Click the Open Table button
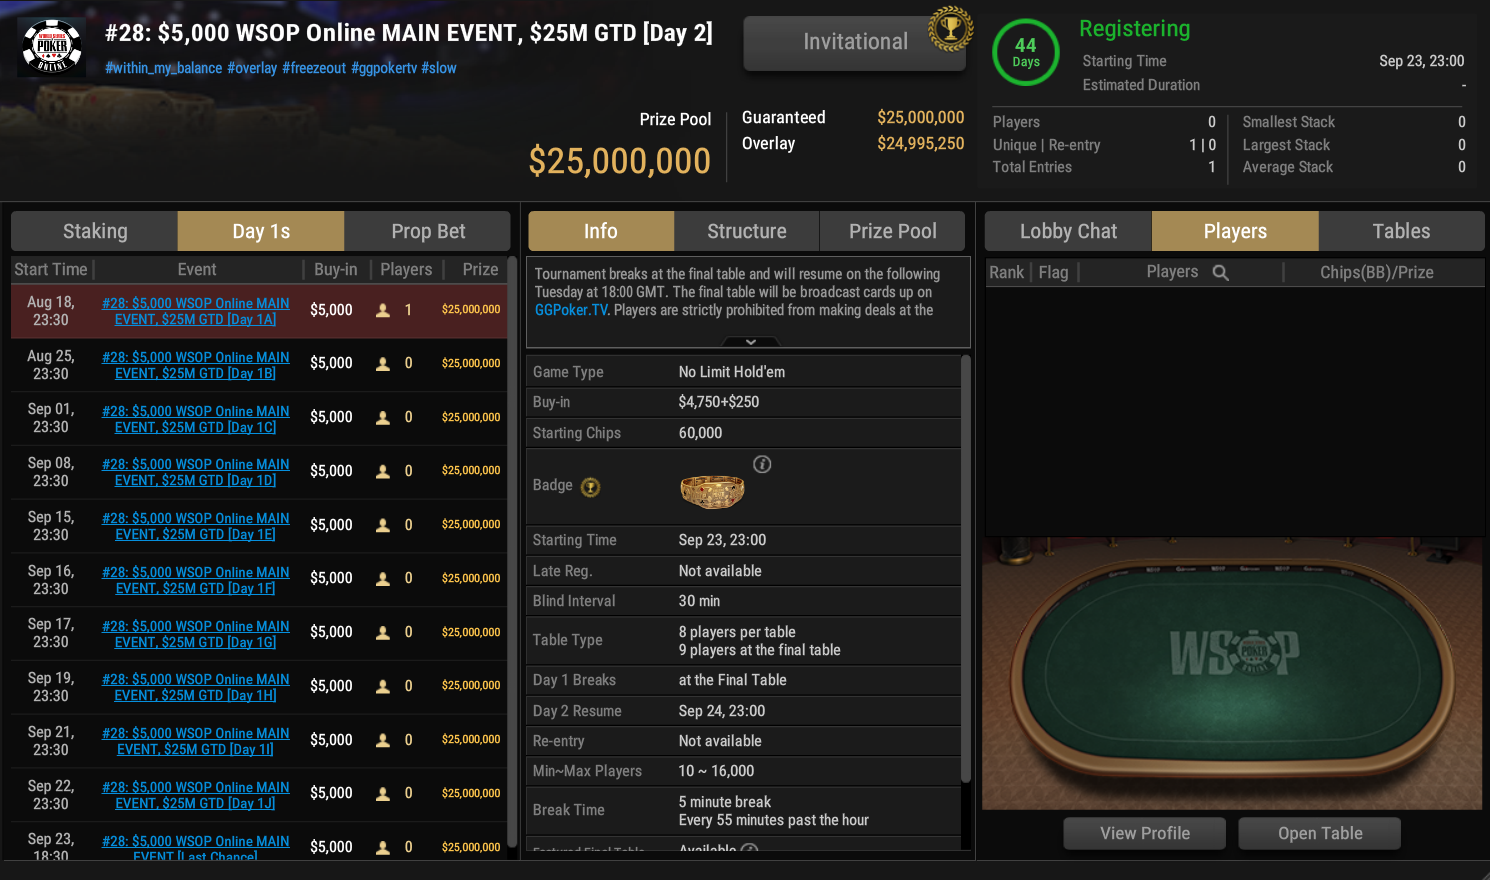The image size is (1490, 880). [x=1319, y=833]
